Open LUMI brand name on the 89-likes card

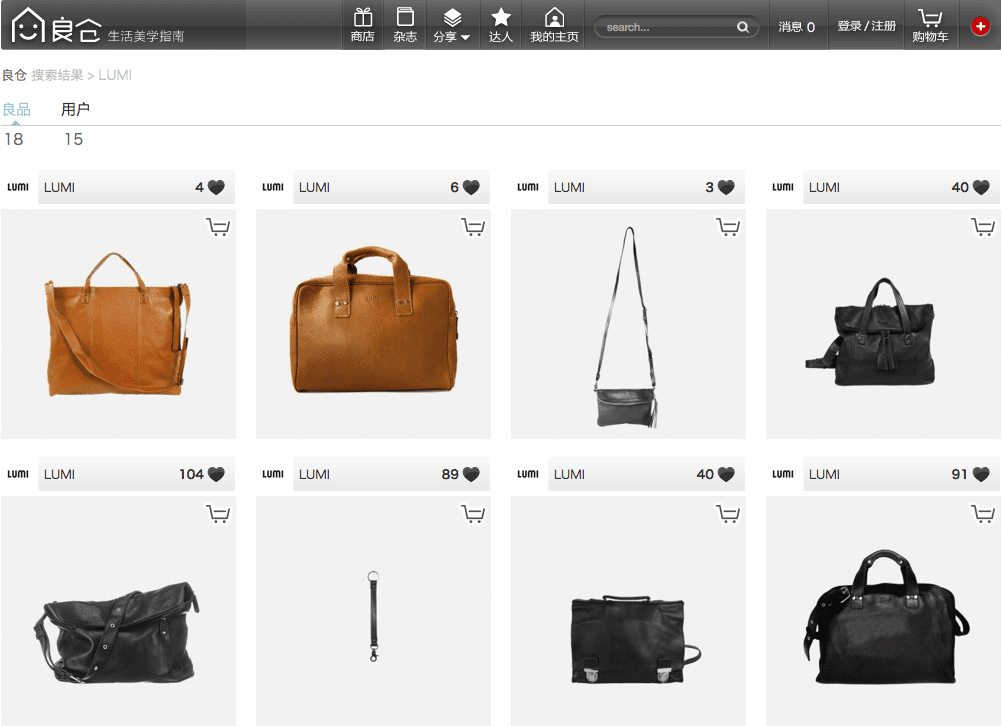(314, 474)
